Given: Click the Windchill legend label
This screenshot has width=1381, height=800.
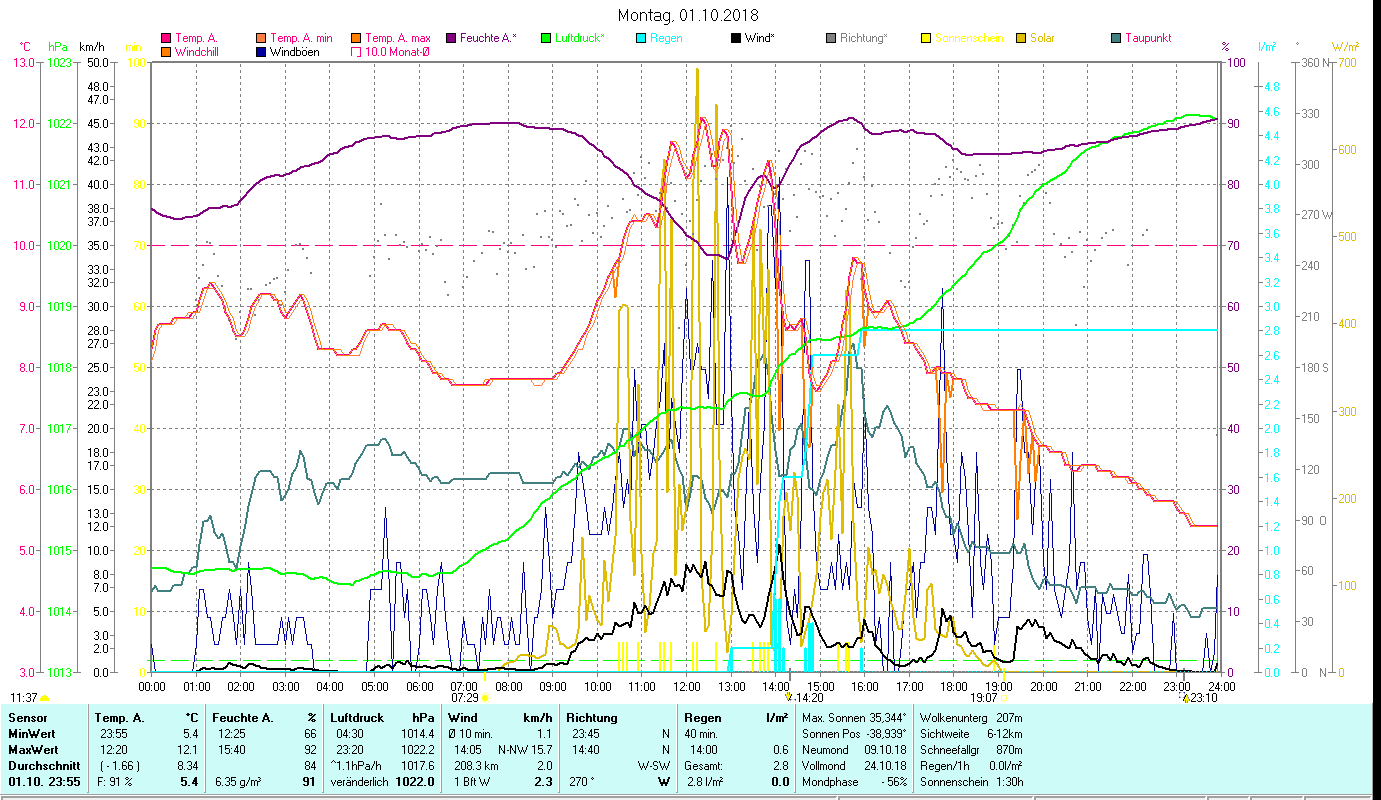Looking at the screenshot, I should pyautogui.click(x=199, y=51).
